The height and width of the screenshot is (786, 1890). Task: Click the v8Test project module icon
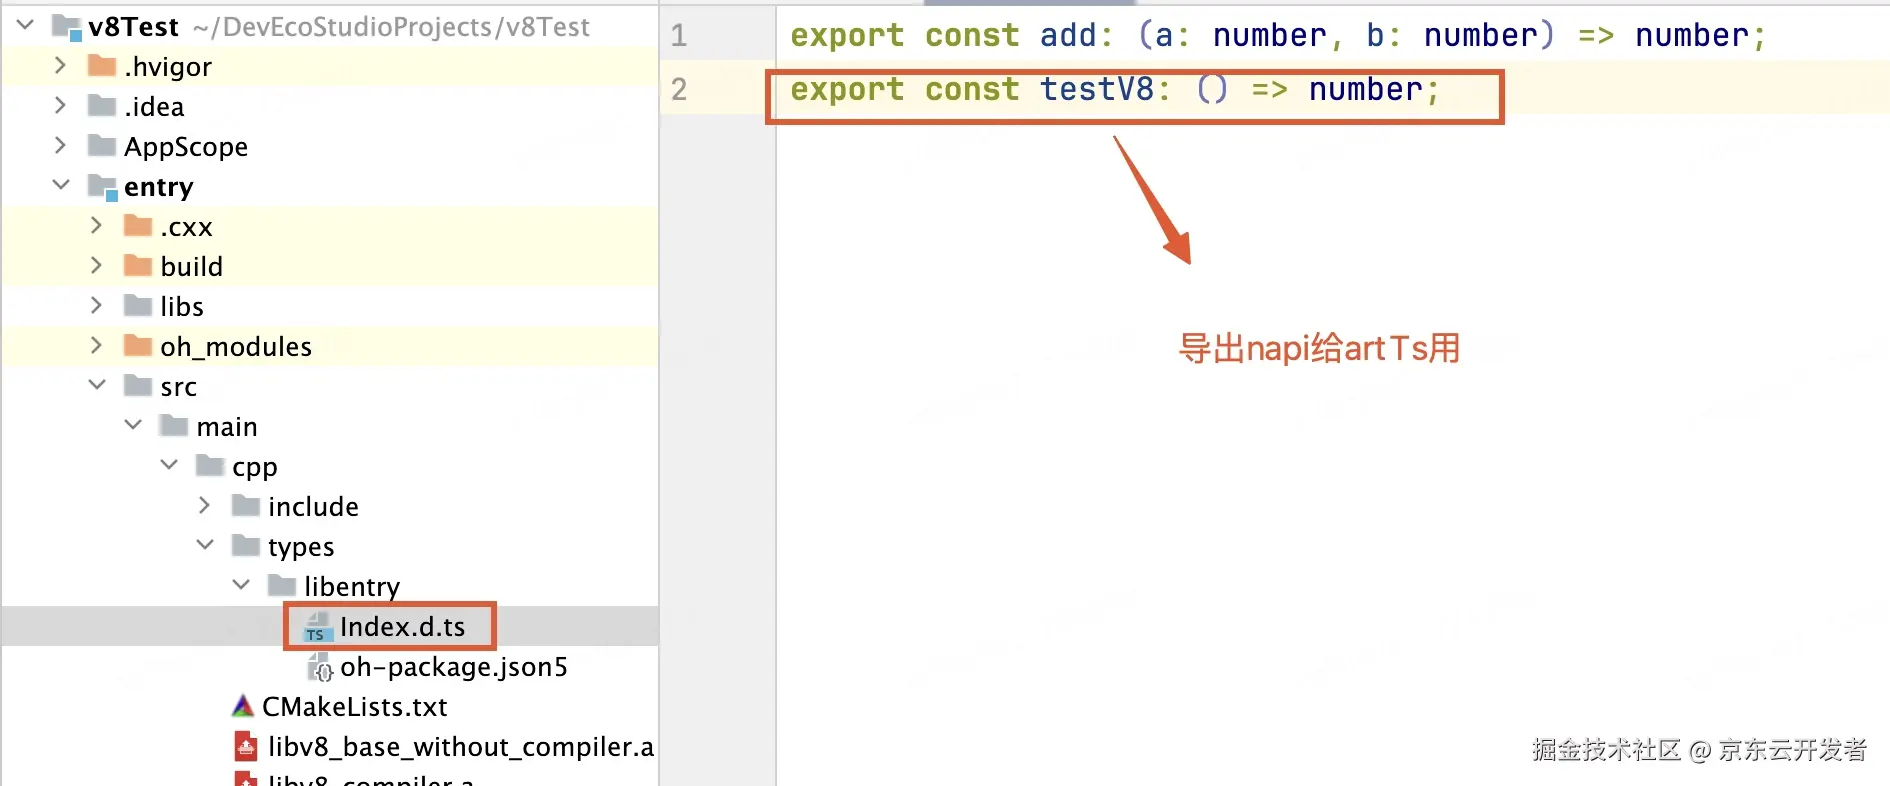(x=68, y=27)
